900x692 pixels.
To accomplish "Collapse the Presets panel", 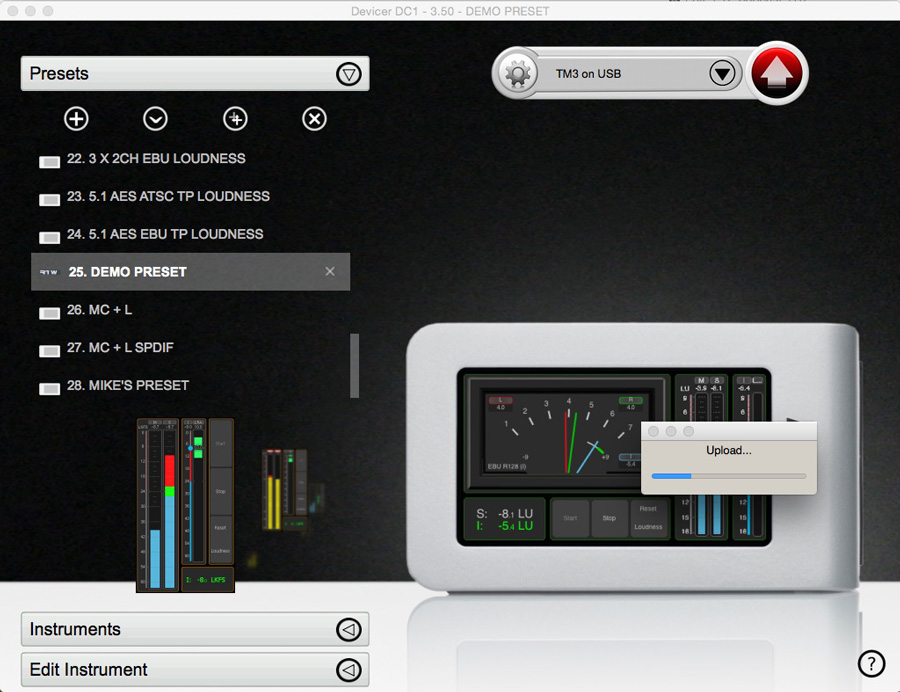I will click(x=348, y=74).
